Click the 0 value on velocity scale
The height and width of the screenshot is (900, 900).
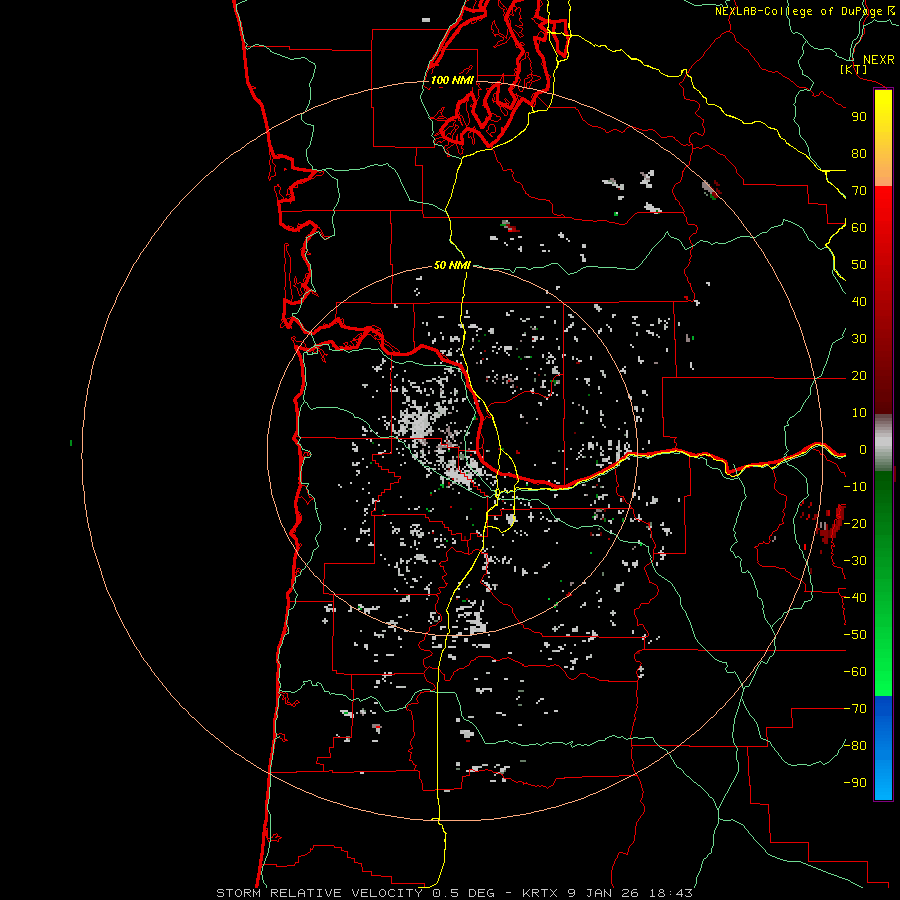[x=863, y=449]
